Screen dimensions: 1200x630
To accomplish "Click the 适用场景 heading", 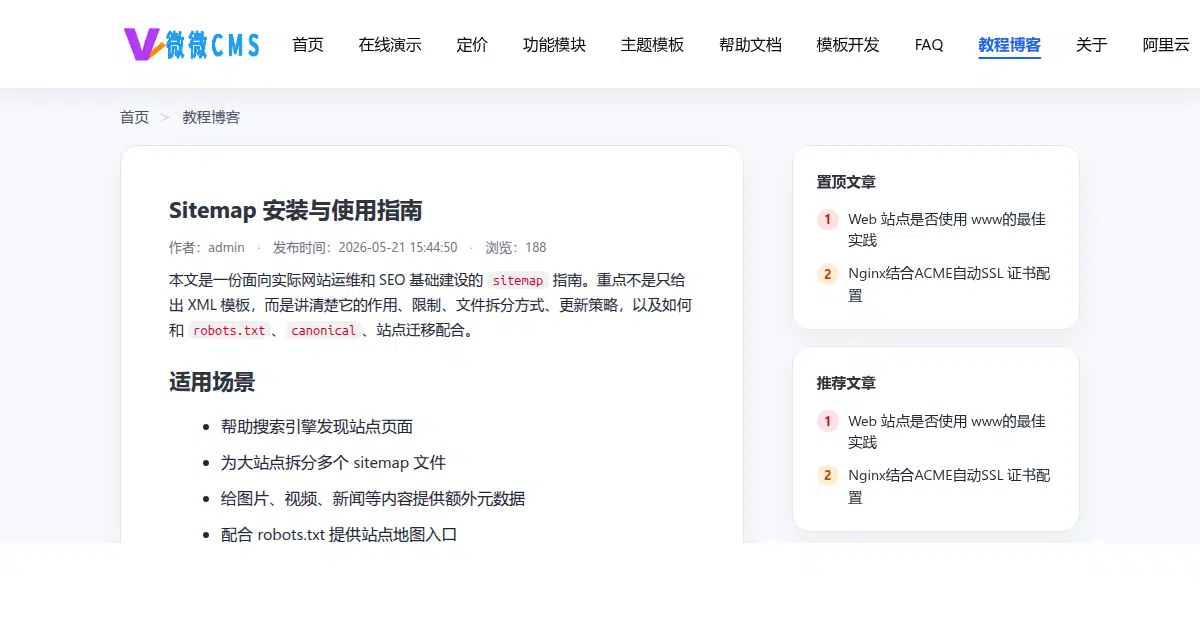I will click(212, 382).
